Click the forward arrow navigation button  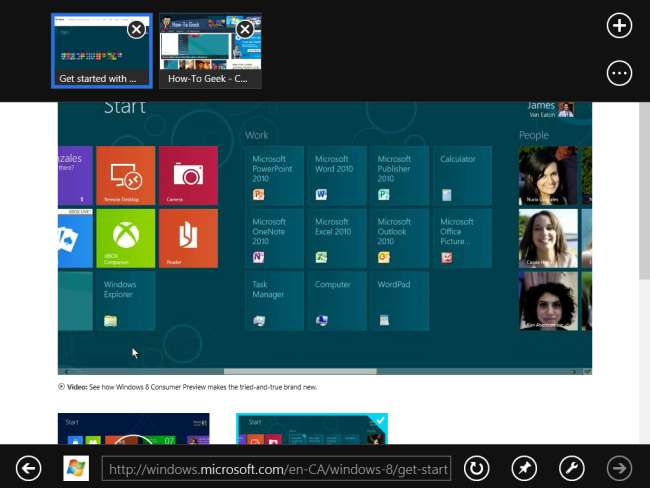point(620,468)
